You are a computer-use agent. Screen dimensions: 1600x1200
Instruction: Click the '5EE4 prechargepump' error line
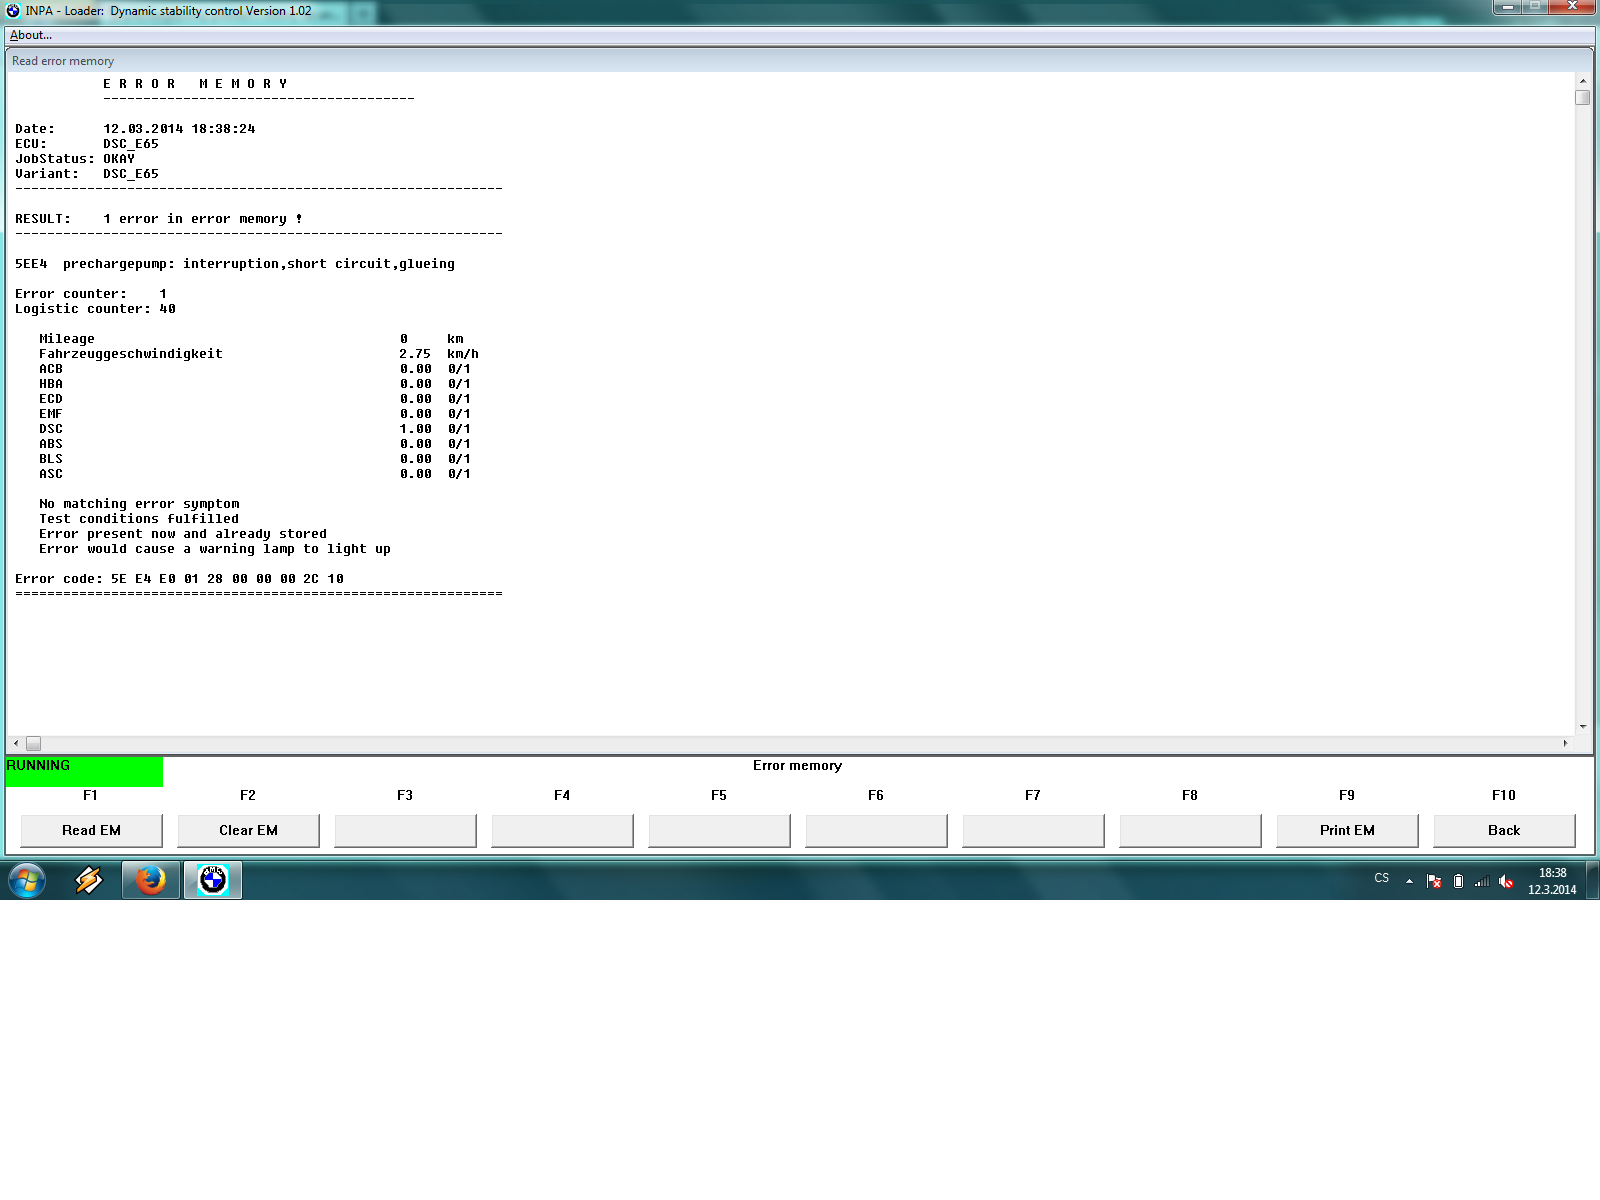(x=235, y=264)
